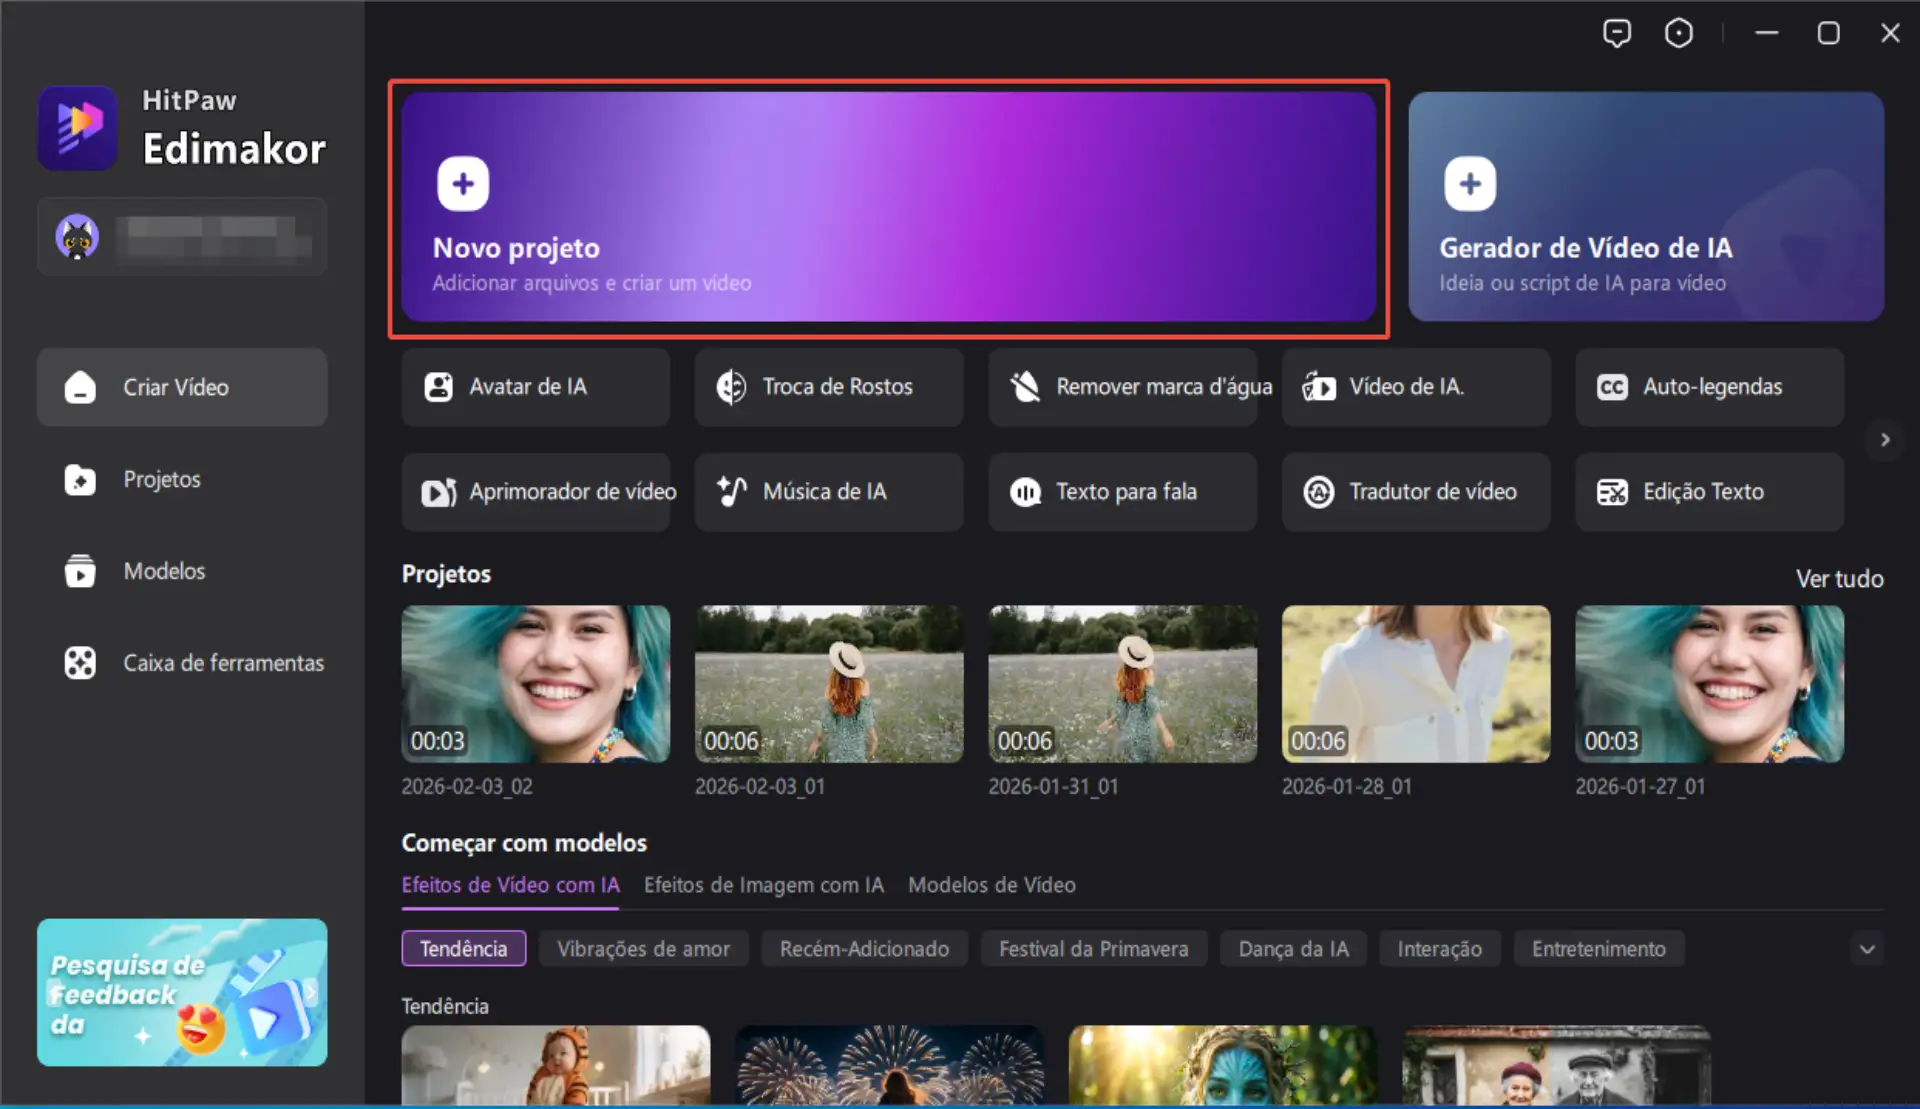Expand the template category tags dropdown
The image size is (1920, 1109).
[x=1866, y=949]
